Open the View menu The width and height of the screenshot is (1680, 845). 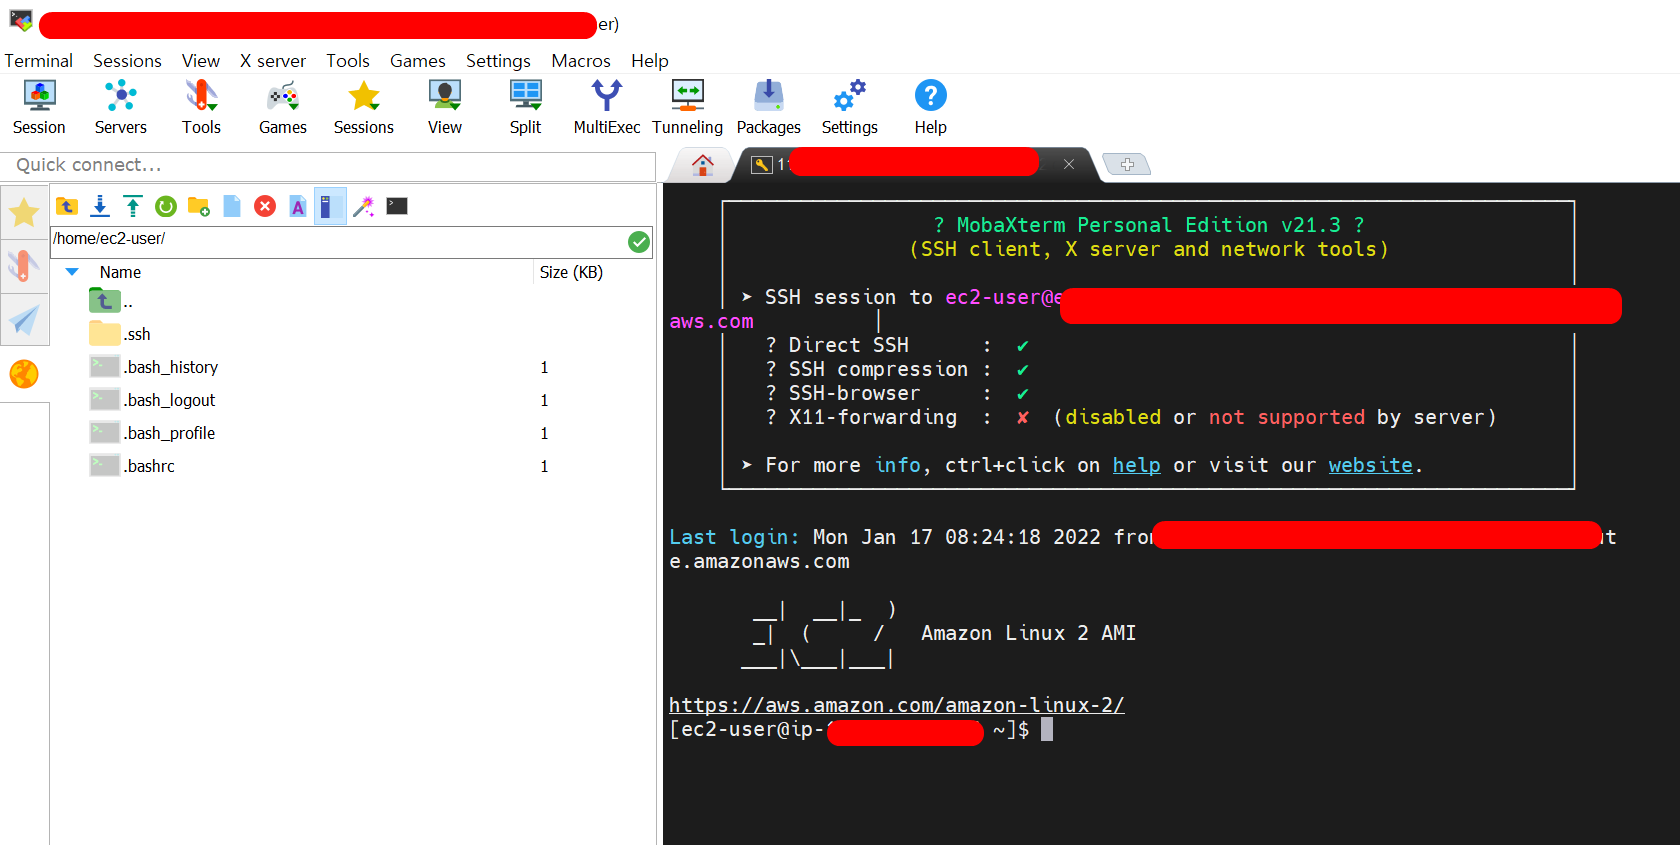201,61
